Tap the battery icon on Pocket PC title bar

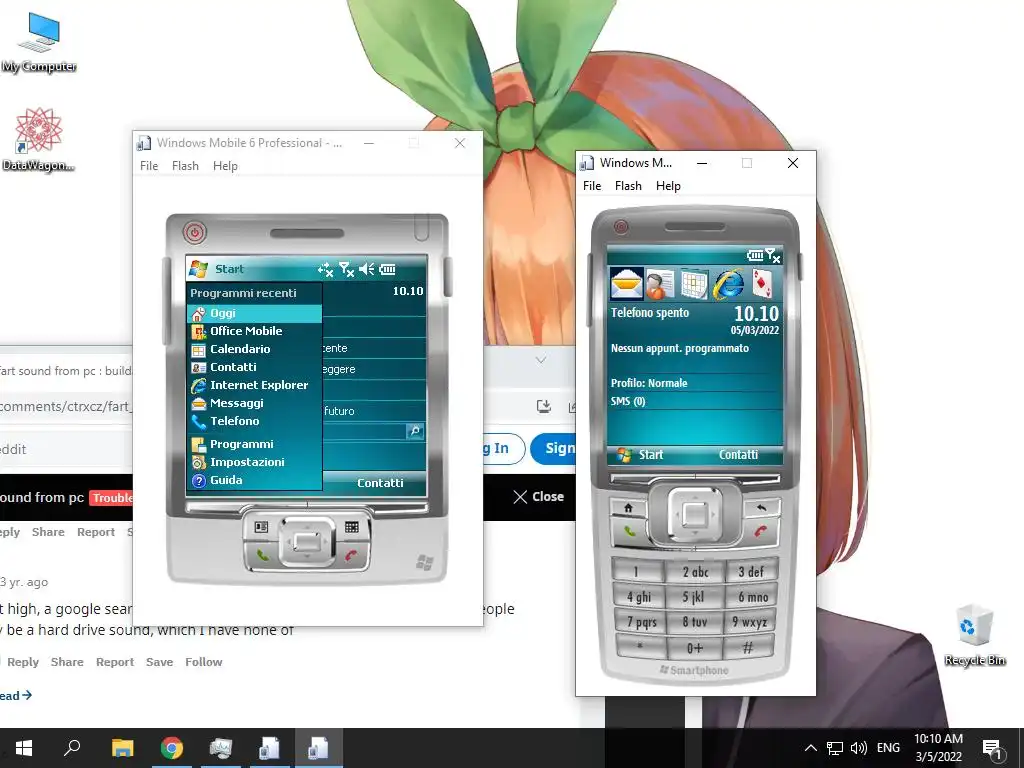click(x=387, y=269)
